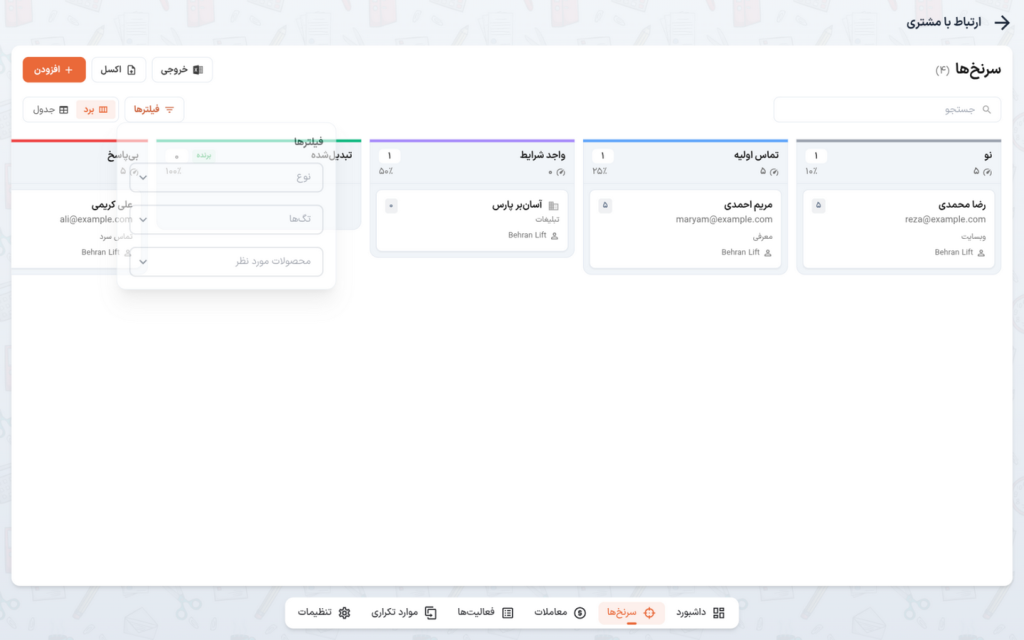Expand the تگ‌ها filter dropdown
Image resolution: width=1024 pixels, height=640 pixels.
[226, 219]
